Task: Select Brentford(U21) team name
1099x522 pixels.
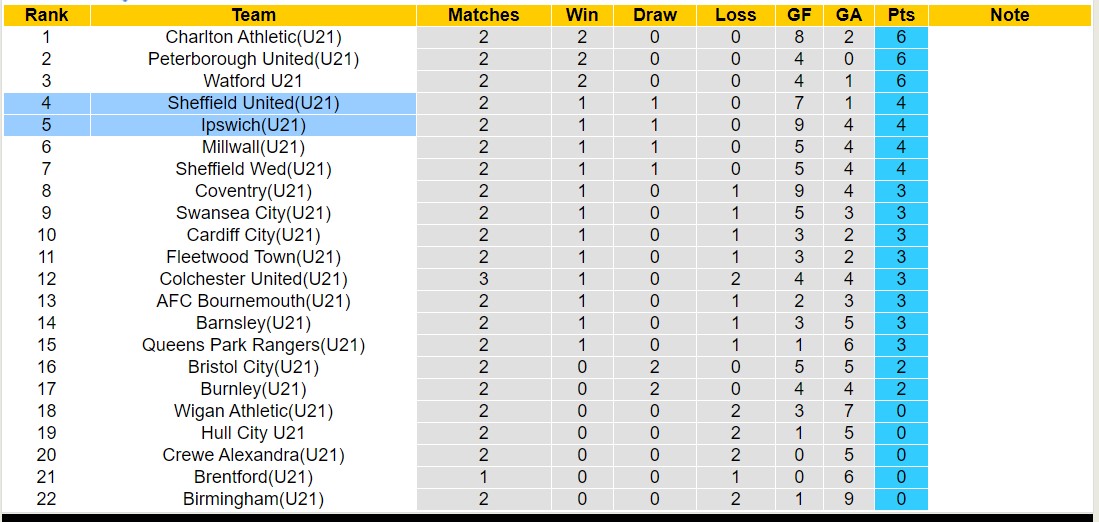Action: pos(253,477)
